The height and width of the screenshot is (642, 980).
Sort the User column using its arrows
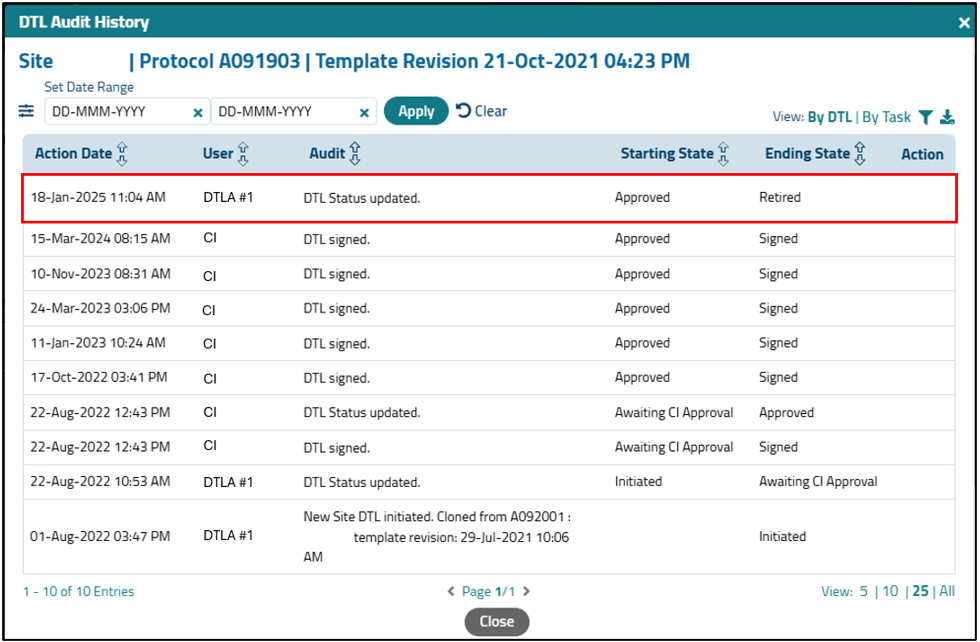click(x=245, y=154)
